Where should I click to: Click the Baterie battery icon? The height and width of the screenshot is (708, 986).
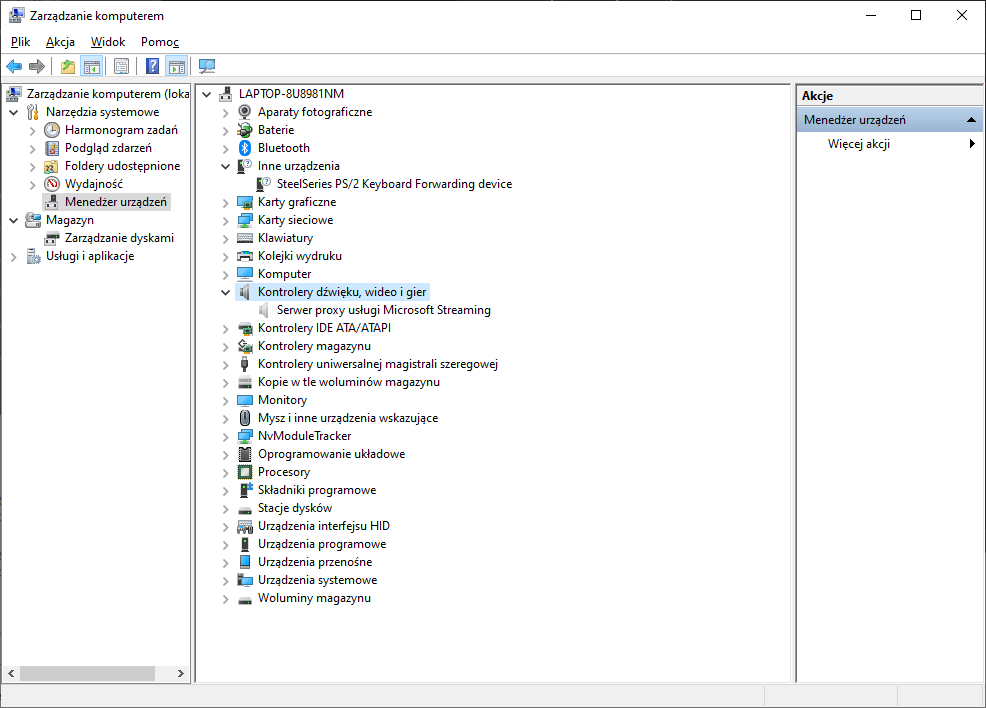(245, 130)
